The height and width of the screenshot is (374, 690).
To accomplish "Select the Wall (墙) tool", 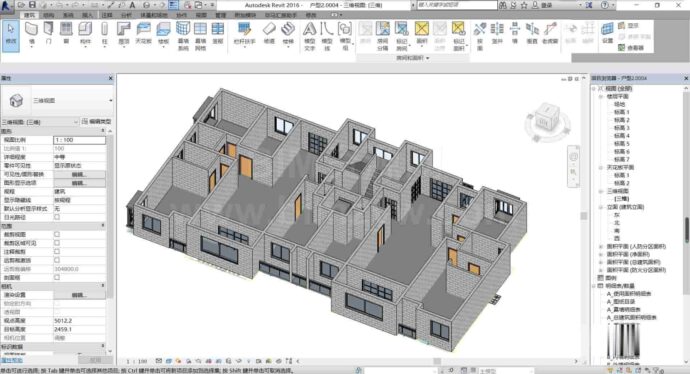I will click(31, 34).
